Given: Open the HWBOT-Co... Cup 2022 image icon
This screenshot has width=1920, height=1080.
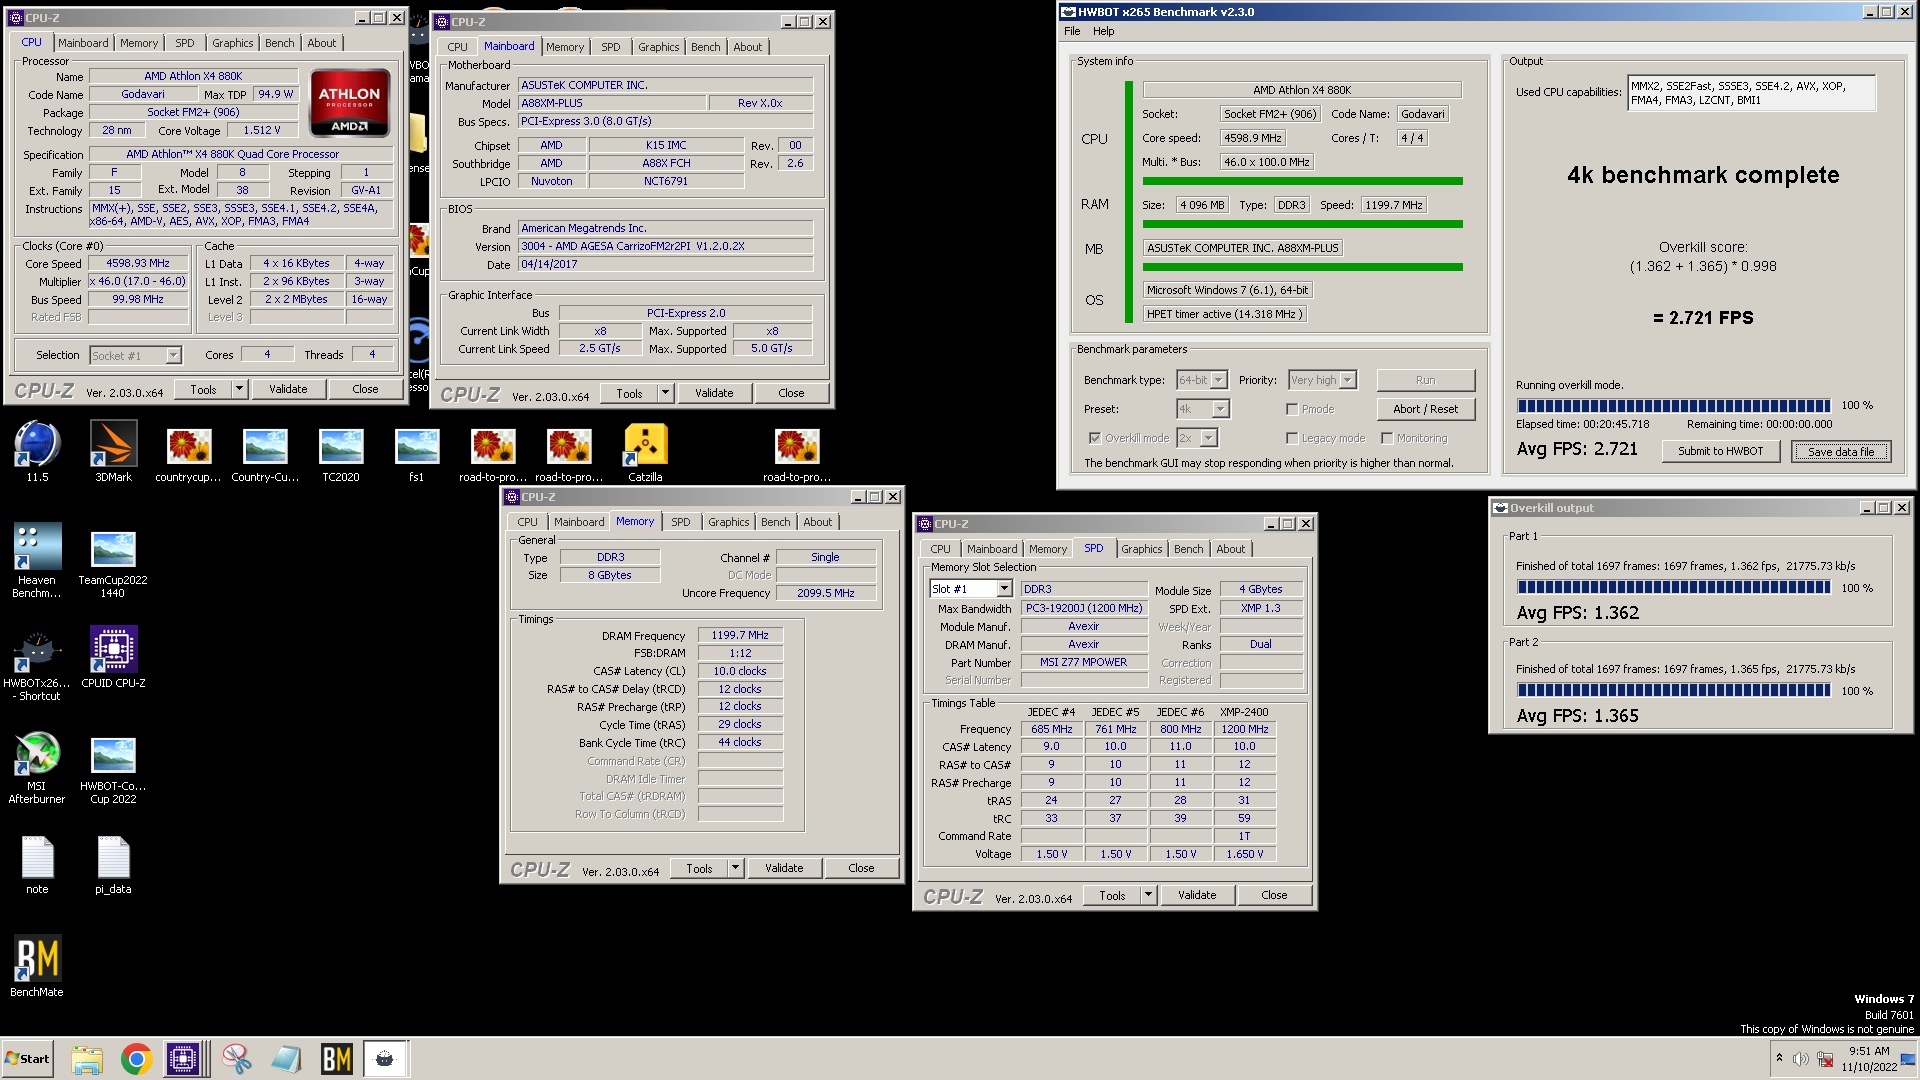Looking at the screenshot, I should pyautogui.click(x=113, y=771).
